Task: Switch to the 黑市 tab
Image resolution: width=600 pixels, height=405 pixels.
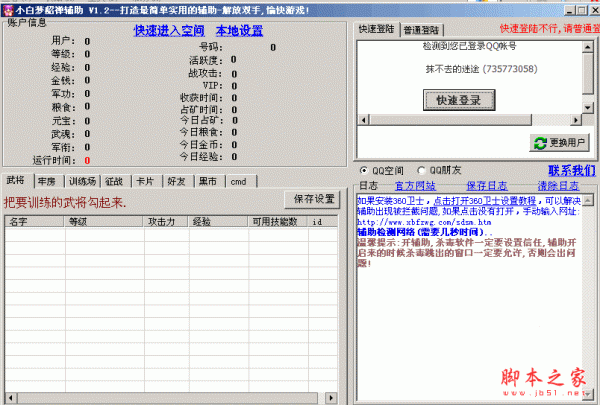Action: (x=208, y=181)
